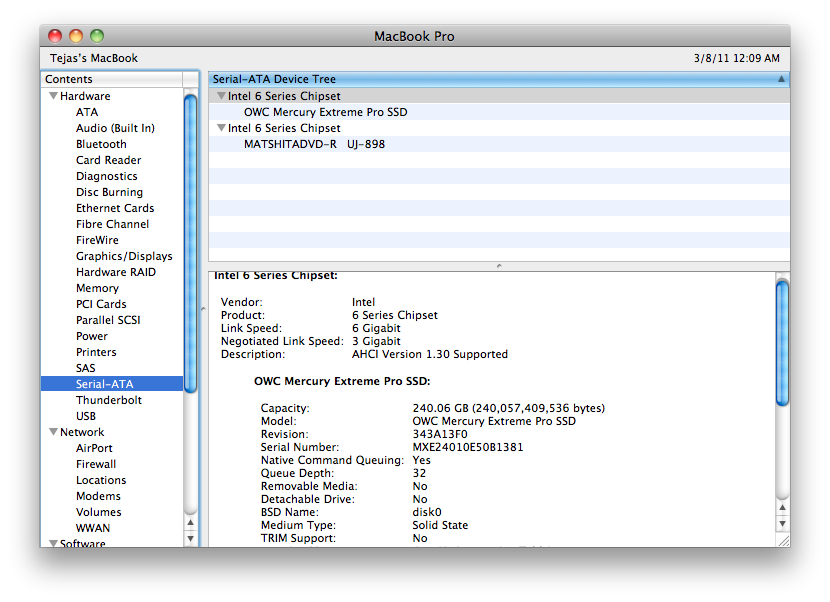The height and width of the screenshot is (602, 830).
Task: Select Modems under Network
Action: click(98, 496)
